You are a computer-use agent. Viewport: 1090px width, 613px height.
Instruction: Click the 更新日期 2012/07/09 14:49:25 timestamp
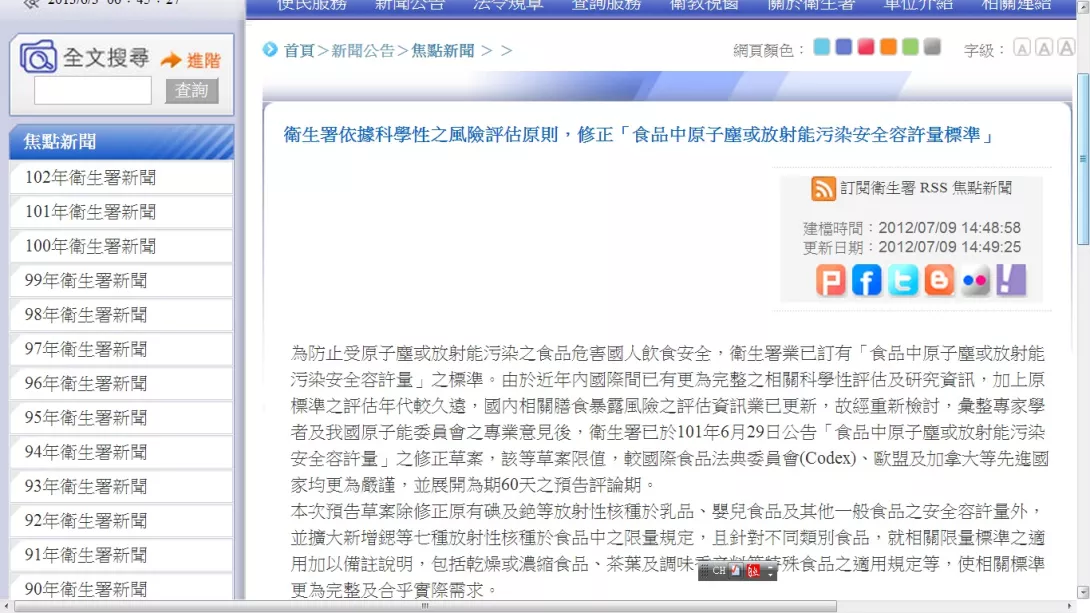[912, 247]
